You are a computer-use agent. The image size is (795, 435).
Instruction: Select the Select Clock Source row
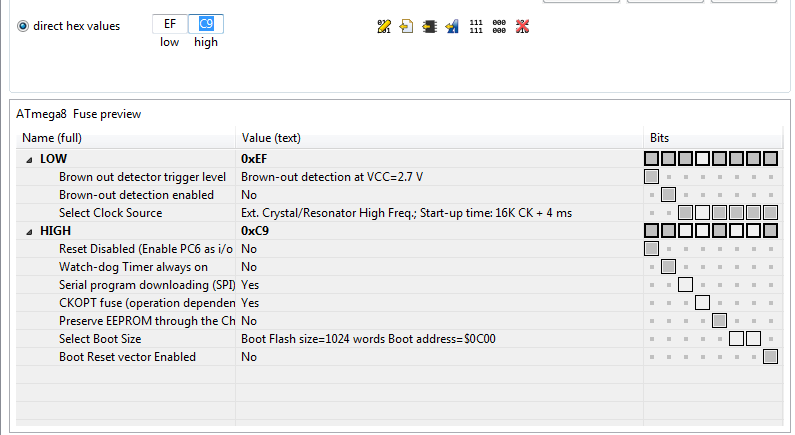[400, 213]
